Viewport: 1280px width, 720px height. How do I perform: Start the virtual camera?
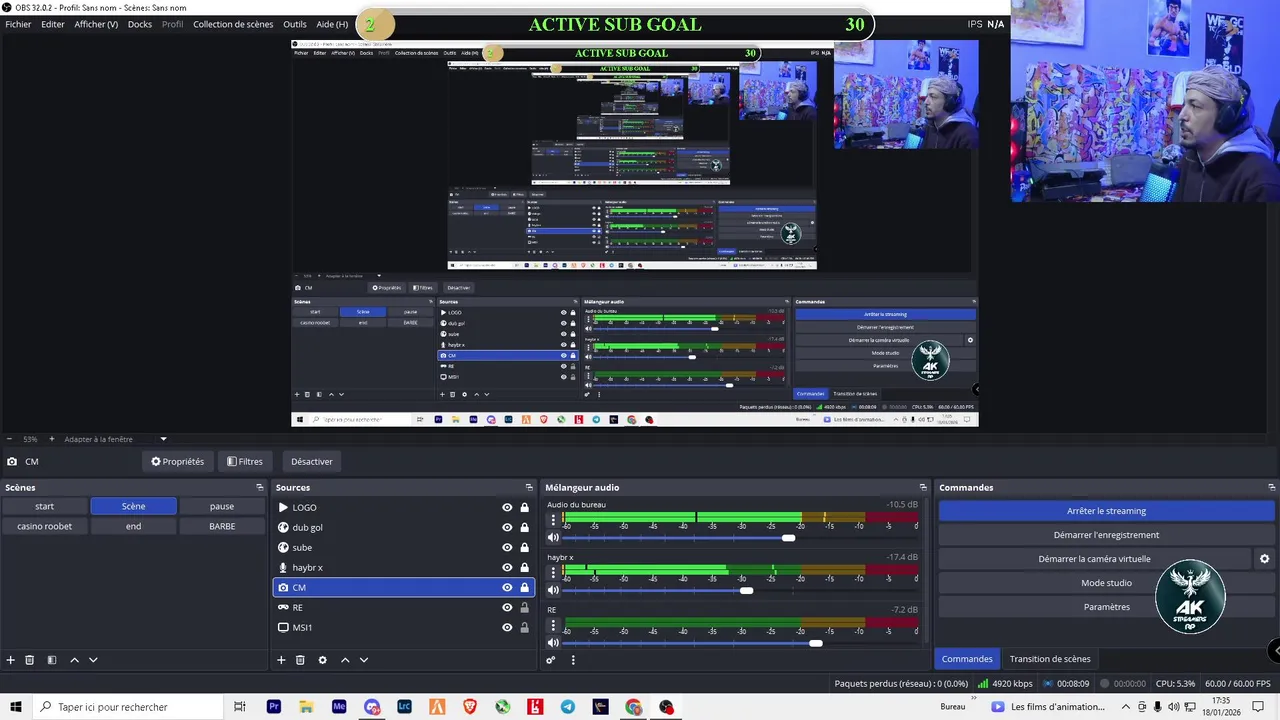(x=1094, y=559)
